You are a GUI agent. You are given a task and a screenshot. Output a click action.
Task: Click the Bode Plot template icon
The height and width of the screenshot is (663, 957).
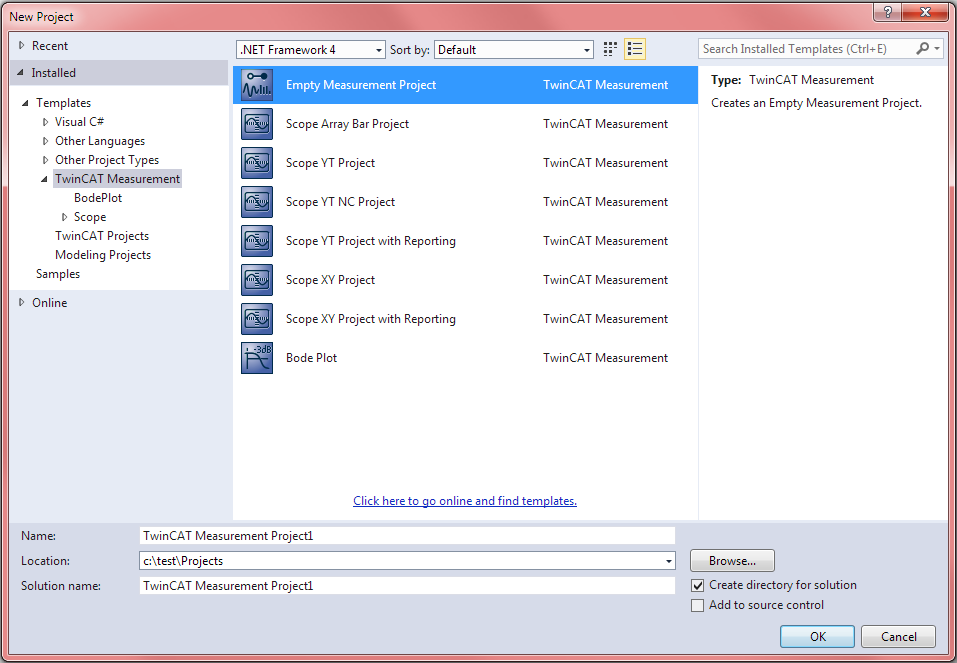(257, 358)
